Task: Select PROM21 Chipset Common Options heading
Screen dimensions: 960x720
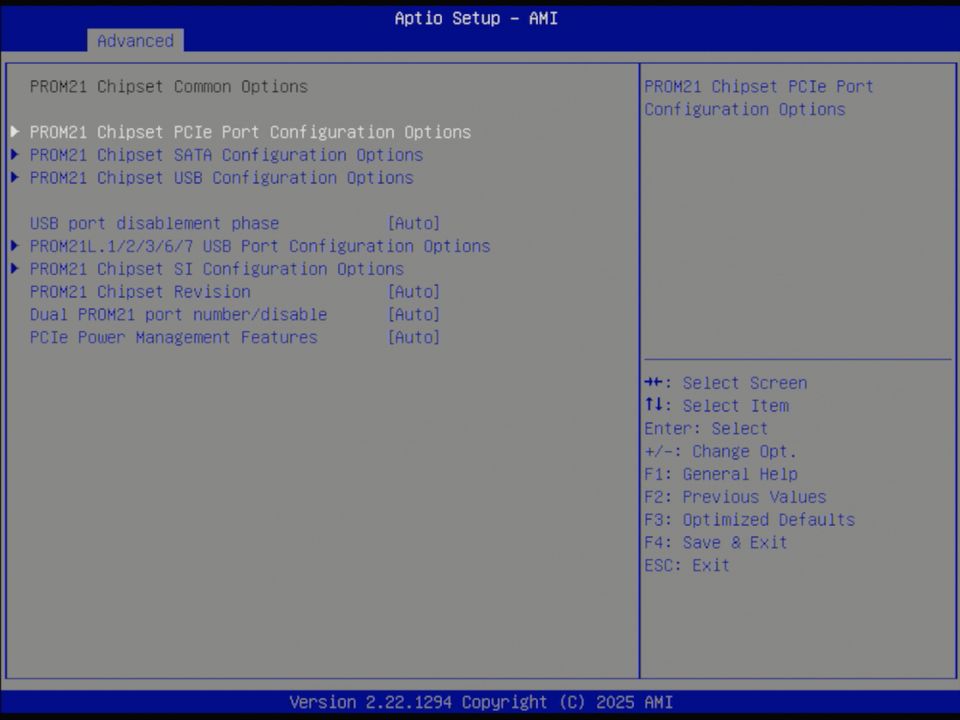Action: tap(168, 86)
